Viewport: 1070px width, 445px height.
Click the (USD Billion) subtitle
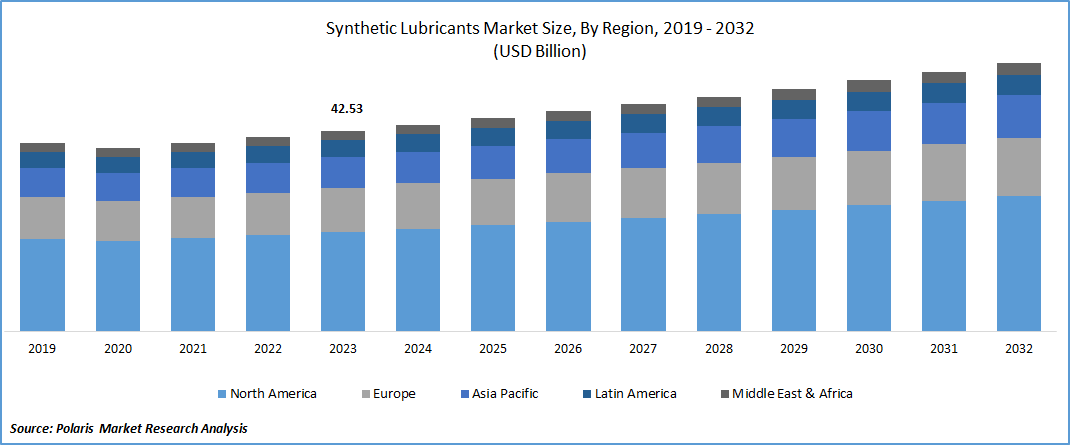click(540, 53)
